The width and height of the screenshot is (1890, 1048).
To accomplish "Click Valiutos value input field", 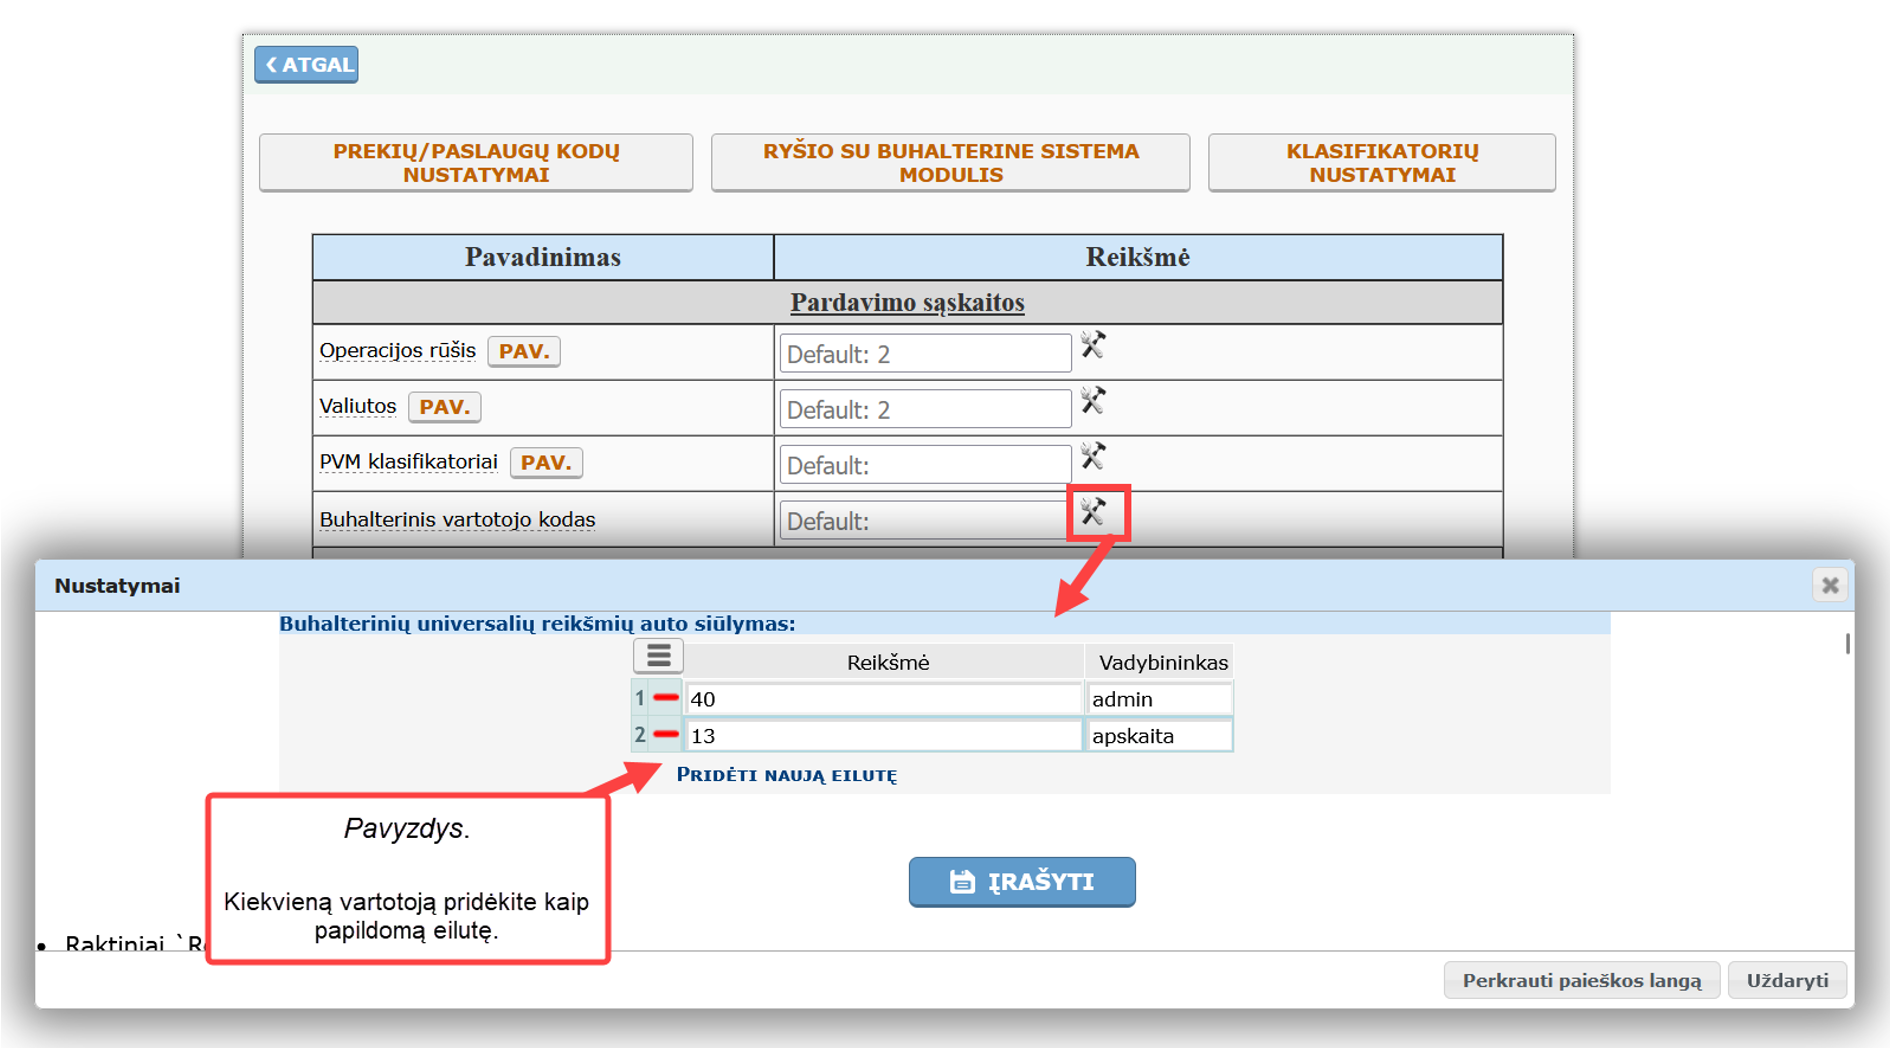I will coord(925,410).
